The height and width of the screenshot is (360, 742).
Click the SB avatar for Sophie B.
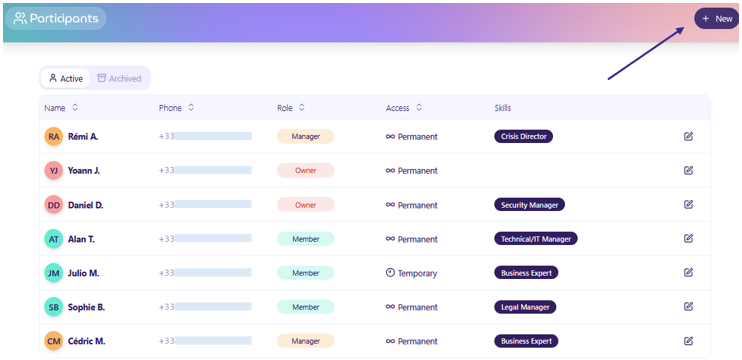(53, 307)
